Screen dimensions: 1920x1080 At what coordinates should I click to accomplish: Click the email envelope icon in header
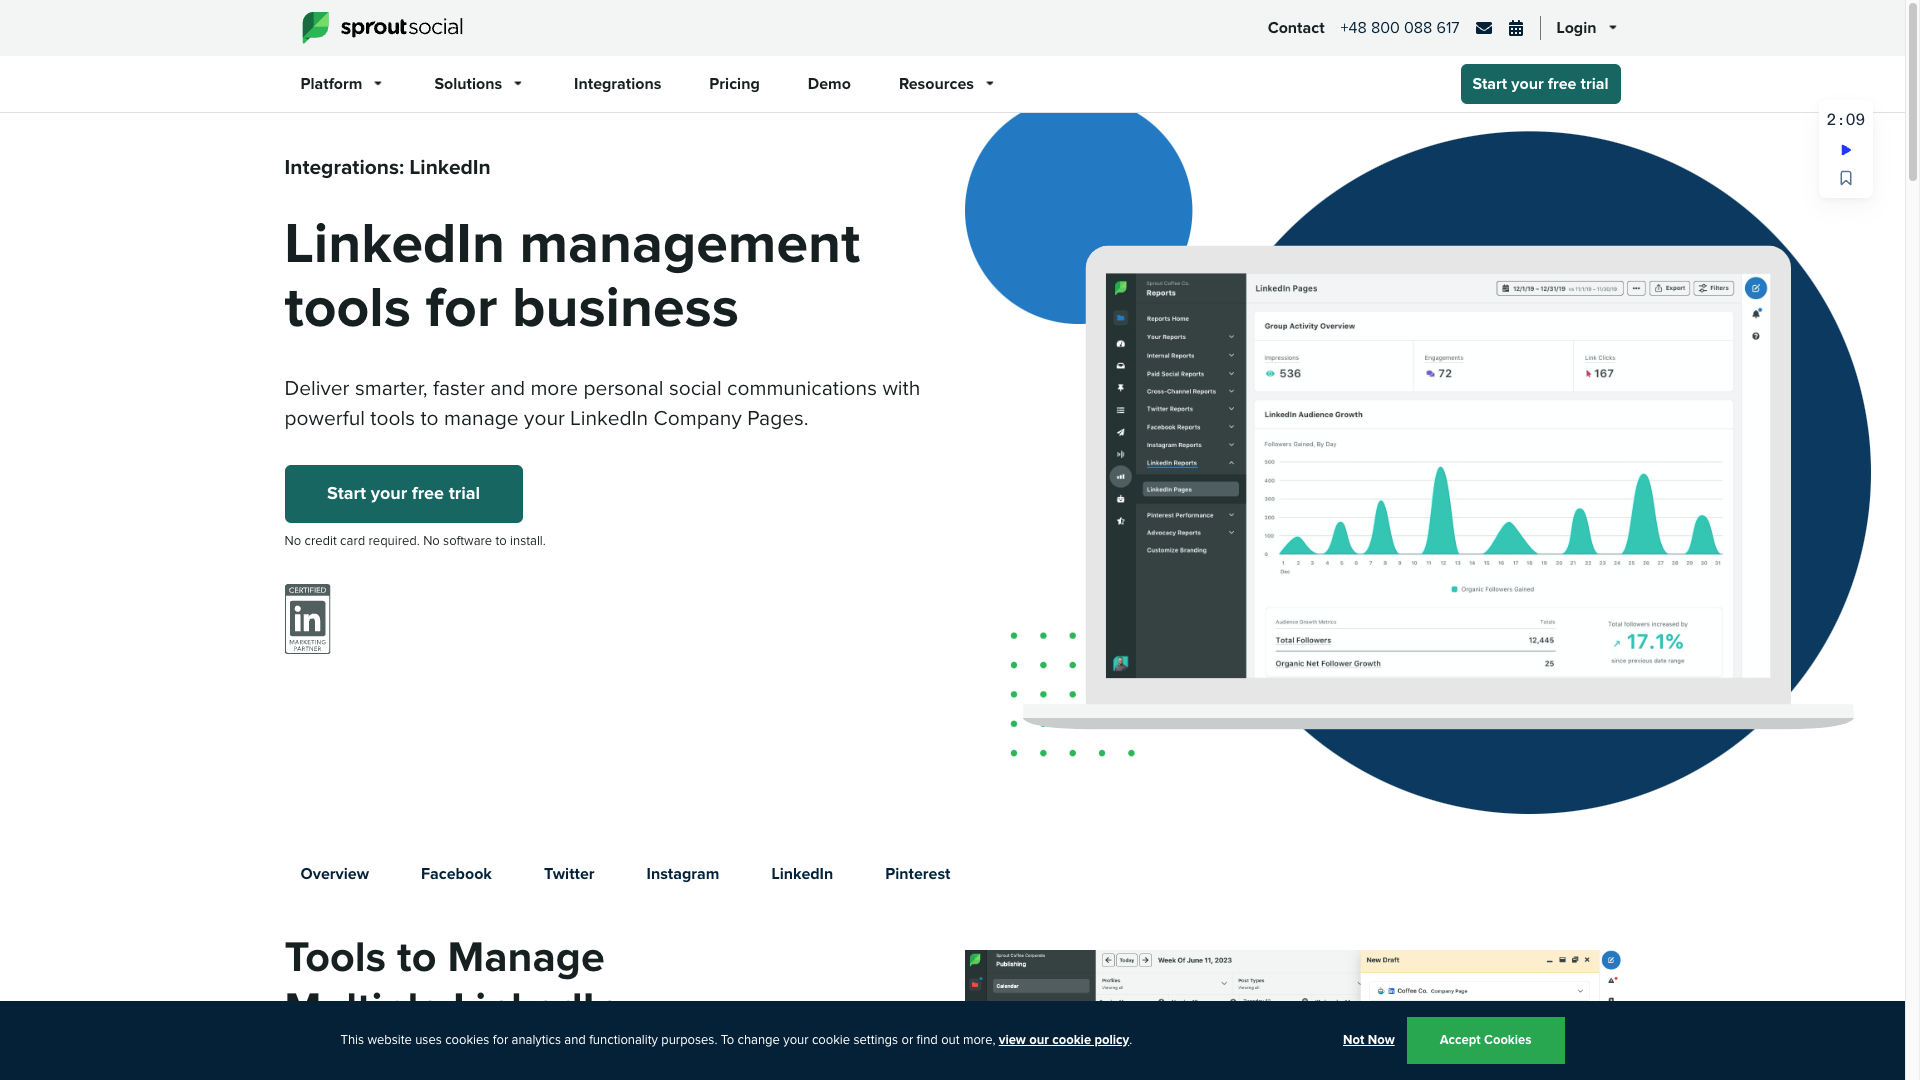pos(1484,28)
